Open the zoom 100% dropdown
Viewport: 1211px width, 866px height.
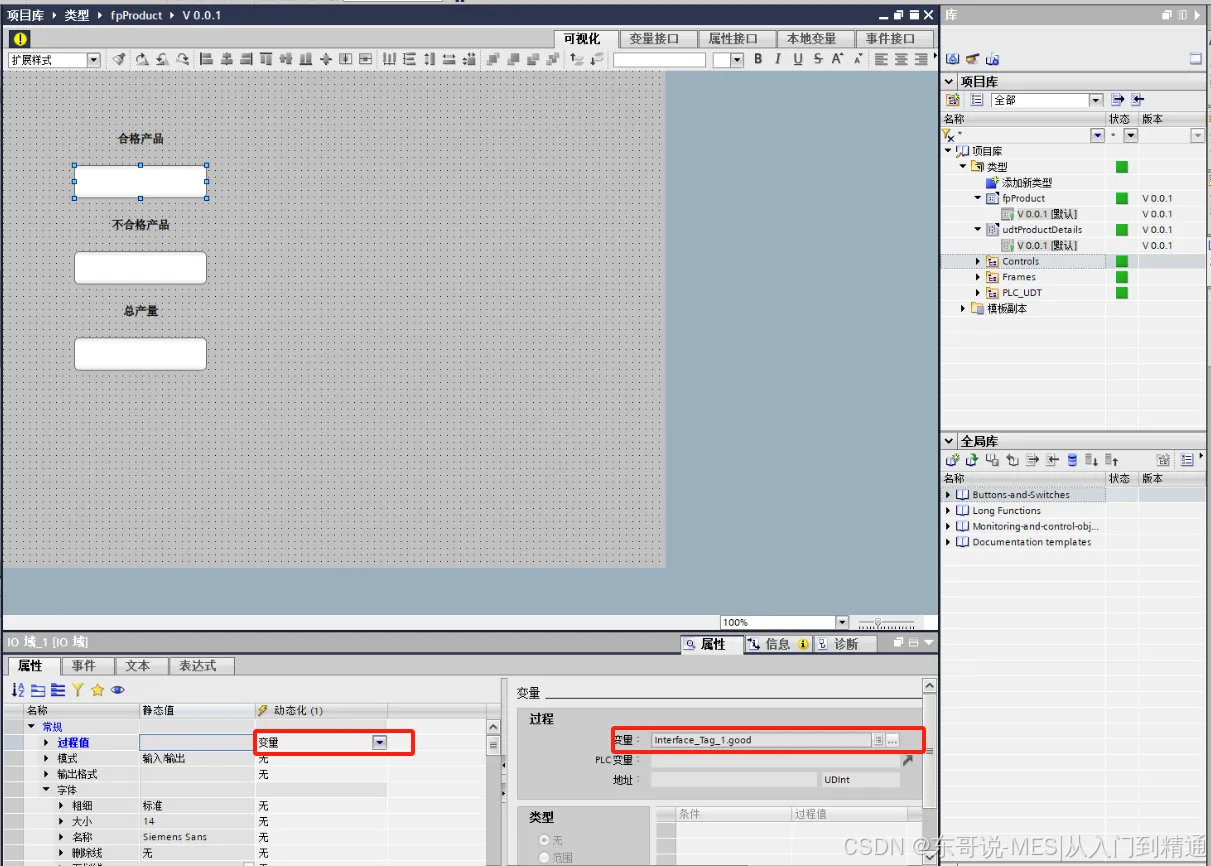pyautogui.click(x=842, y=622)
